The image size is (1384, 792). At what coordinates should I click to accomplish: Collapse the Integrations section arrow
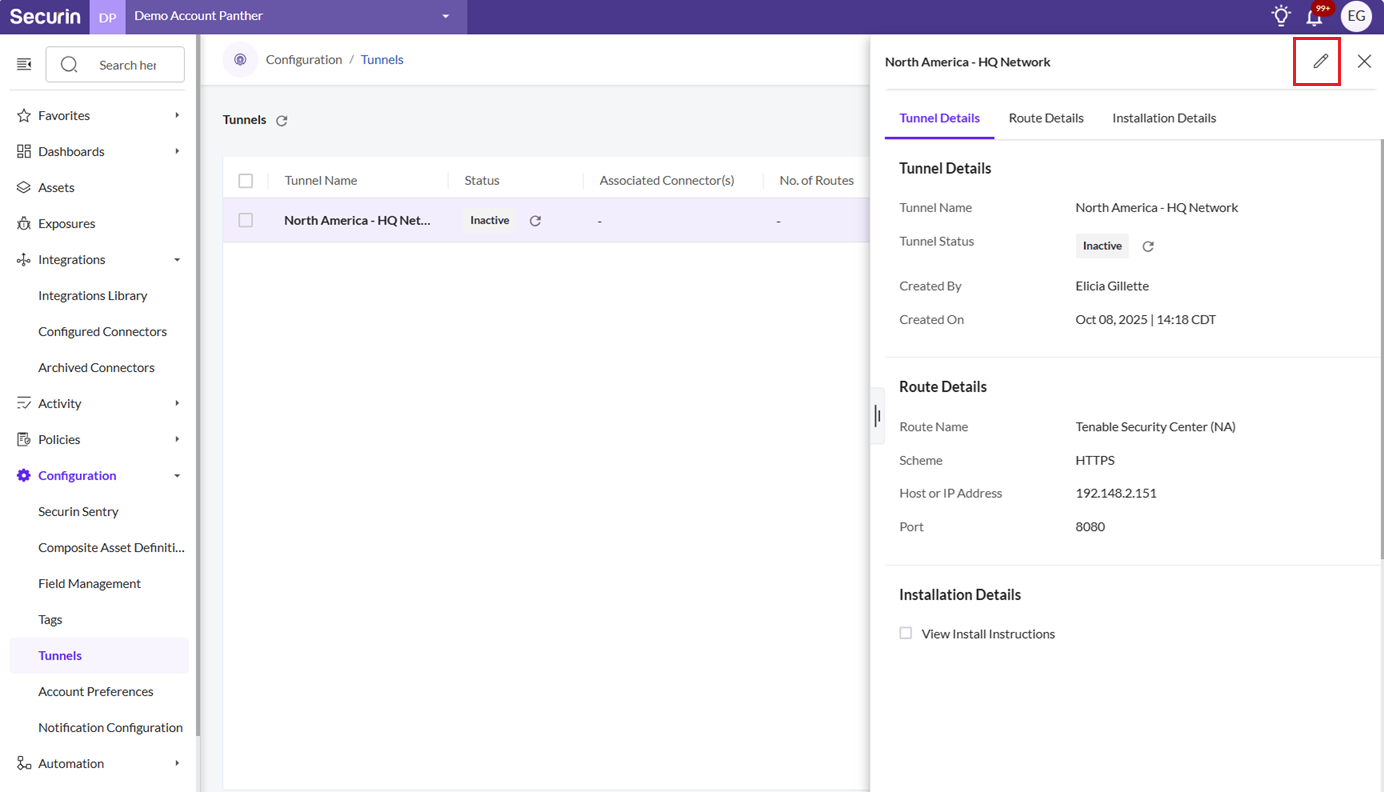177,260
